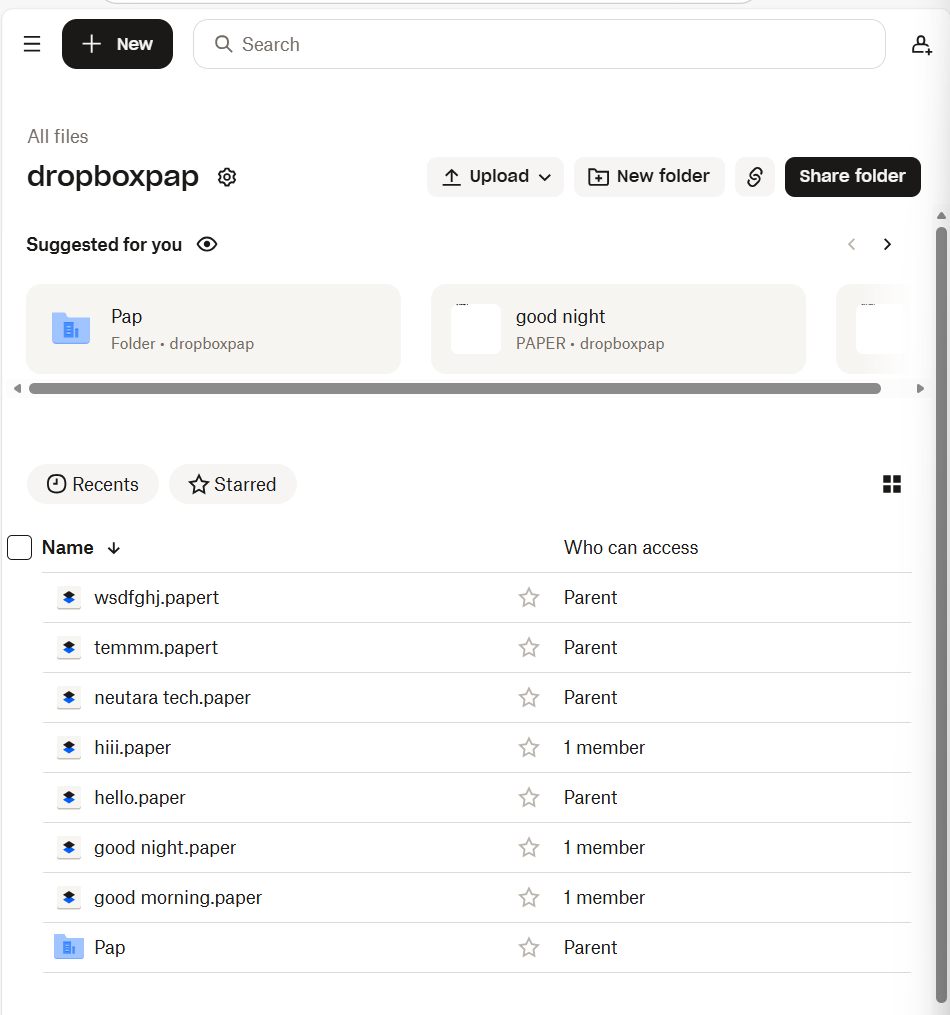Select all files with header checkbox
This screenshot has height=1015, width=950.
19,547
